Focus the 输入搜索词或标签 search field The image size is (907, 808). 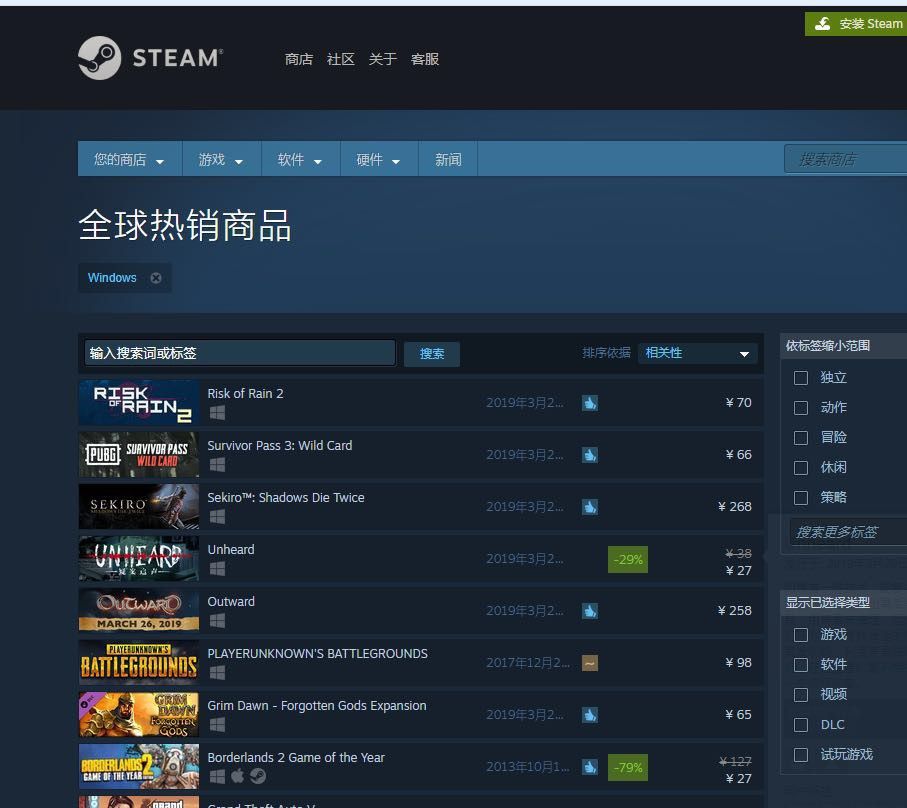[239, 353]
